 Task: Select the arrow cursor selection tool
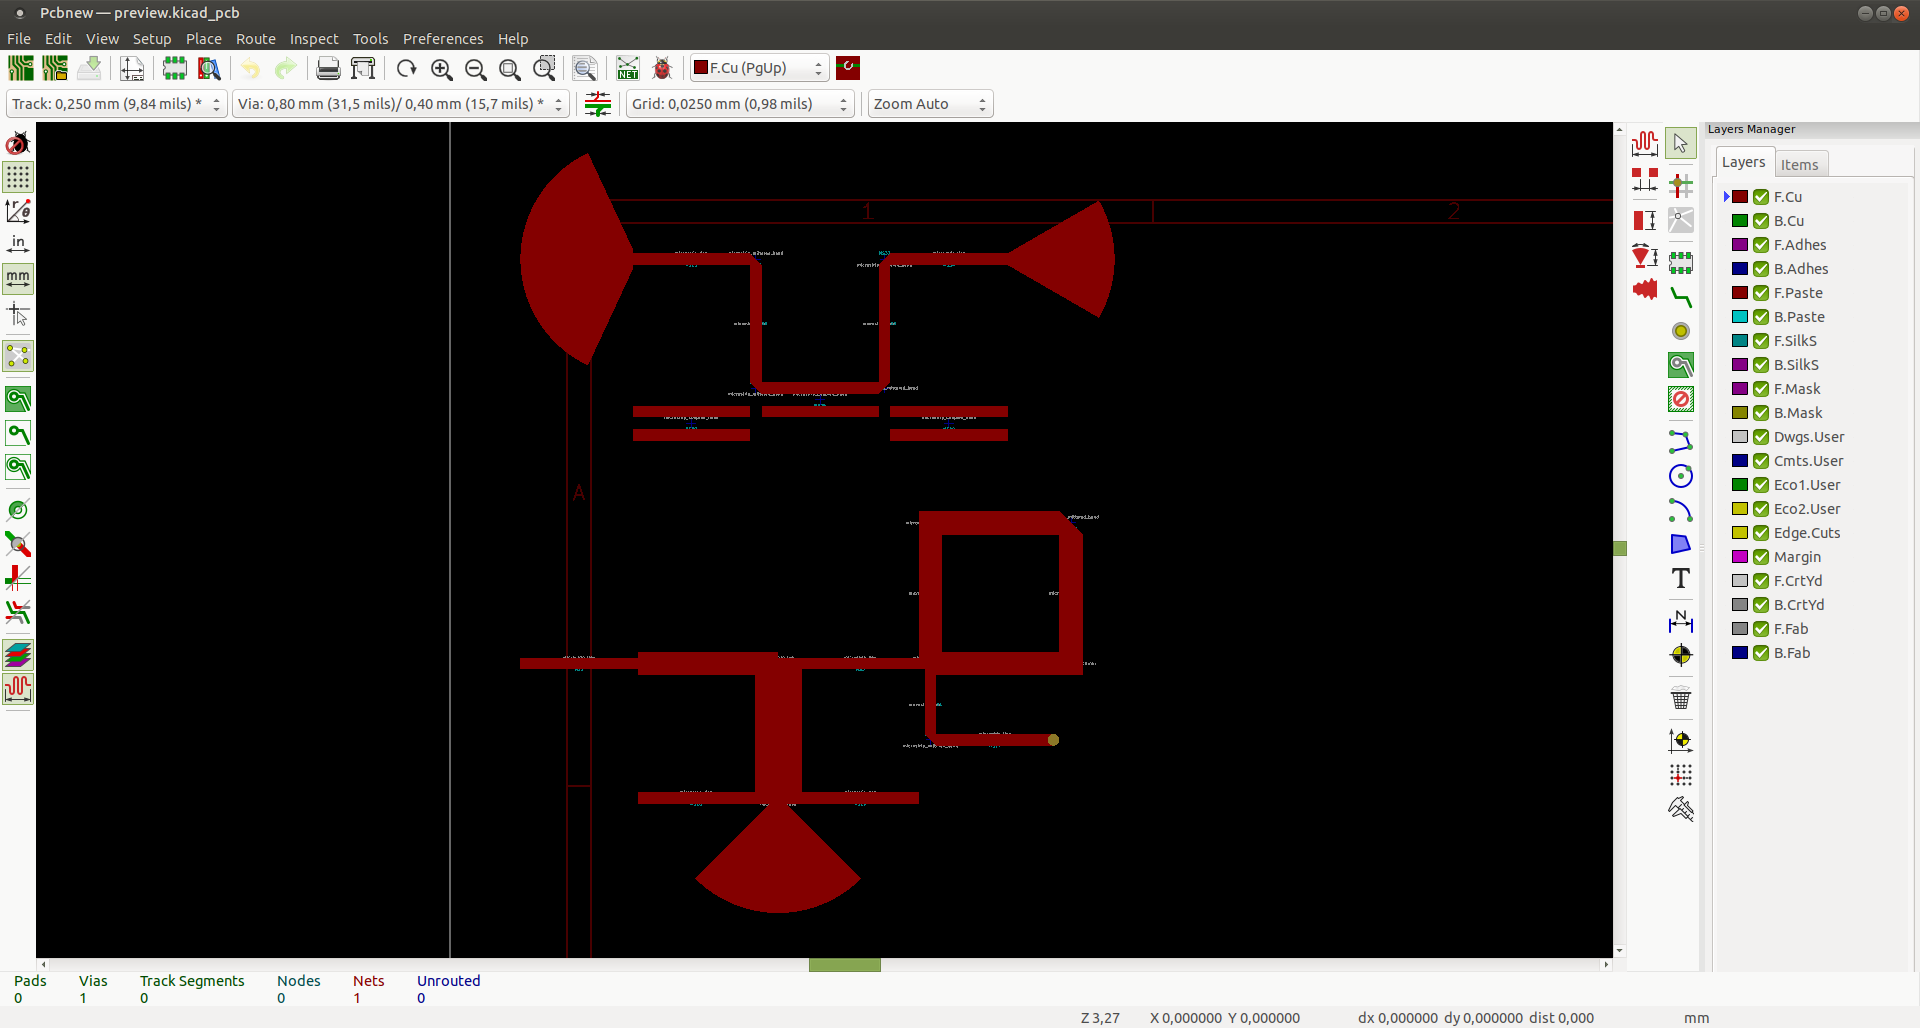click(1681, 144)
